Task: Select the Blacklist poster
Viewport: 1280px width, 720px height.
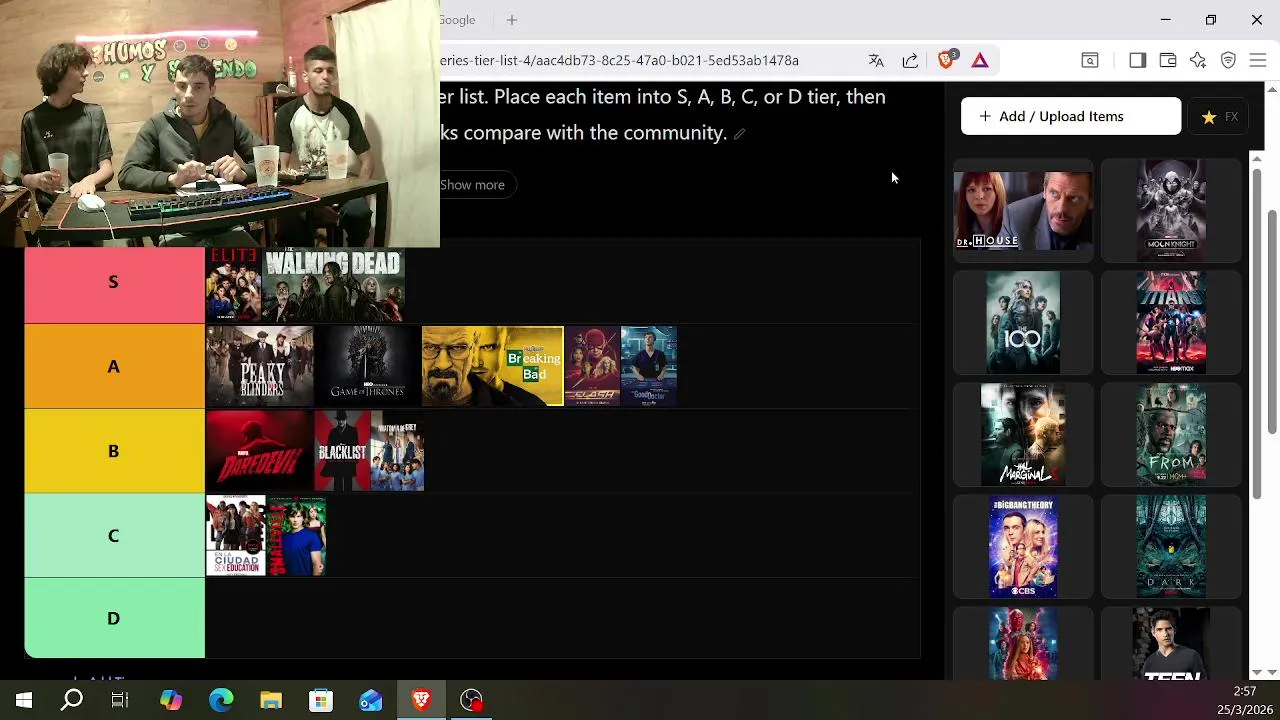Action: point(342,451)
